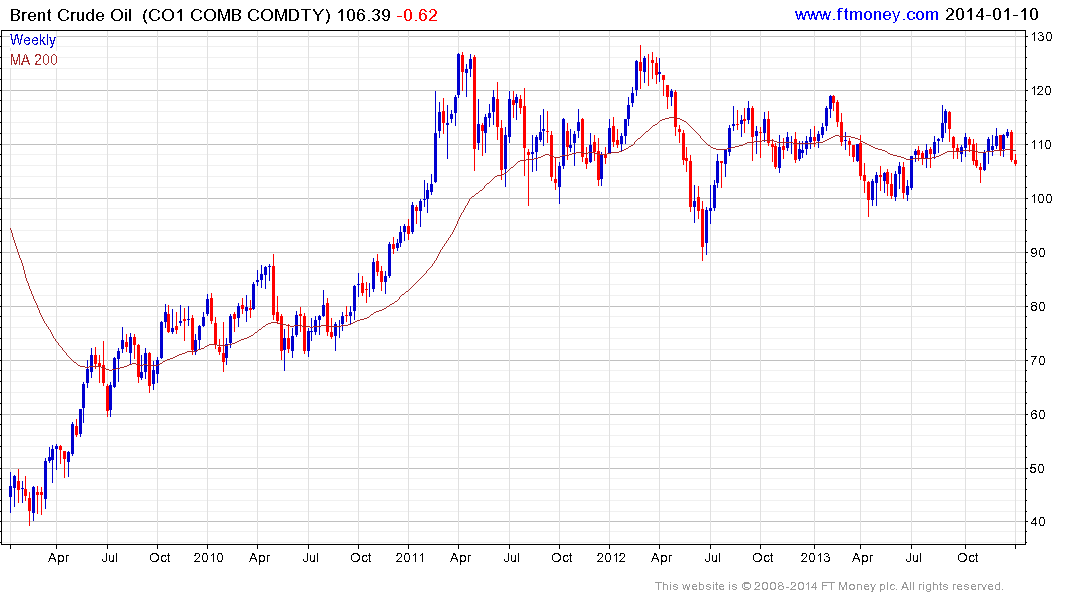Click the '2010' year label on time axis
The image size is (1075, 600).
pyautogui.click(x=208, y=557)
